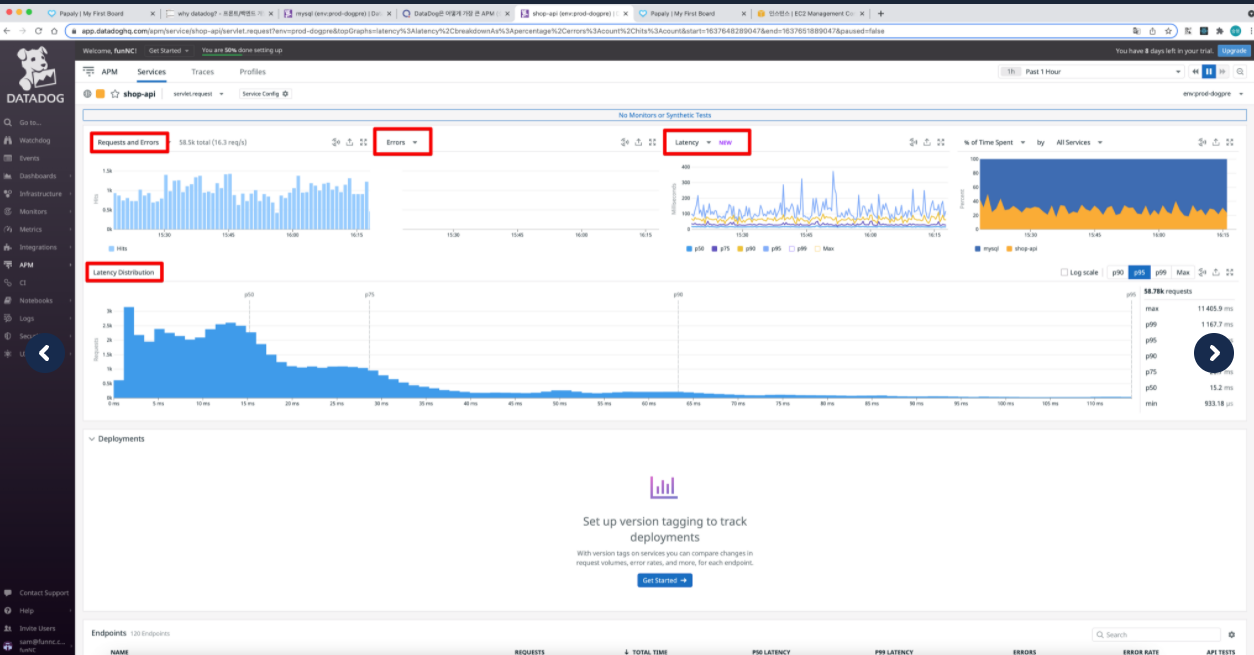The image size is (1254, 655).
Task: Focus the Endpoints search field
Action: (1157, 634)
